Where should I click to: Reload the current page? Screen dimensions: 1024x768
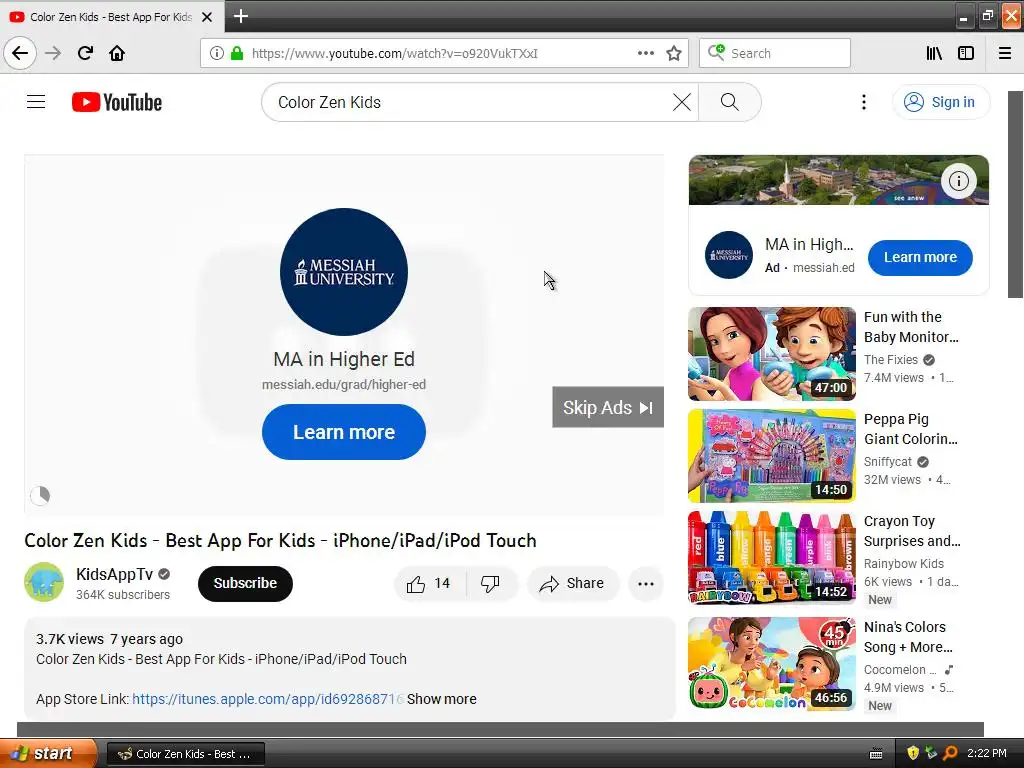click(85, 53)
